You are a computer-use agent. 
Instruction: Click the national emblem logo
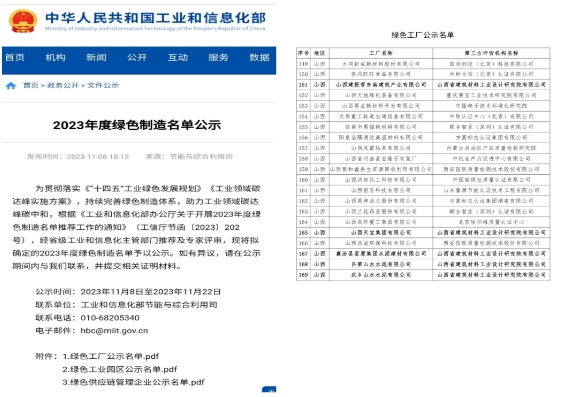pos(23,21)
